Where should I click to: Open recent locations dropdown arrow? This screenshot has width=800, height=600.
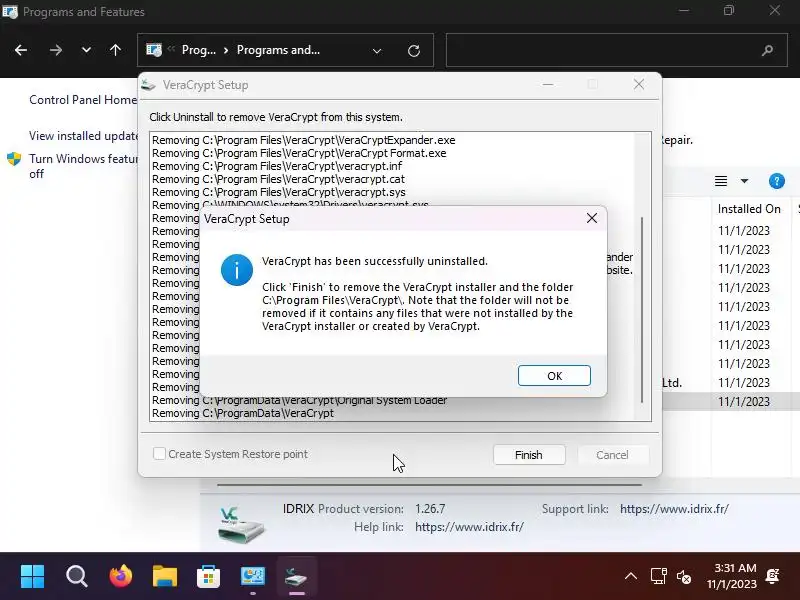pyautogui.click(x=86, y=50)
